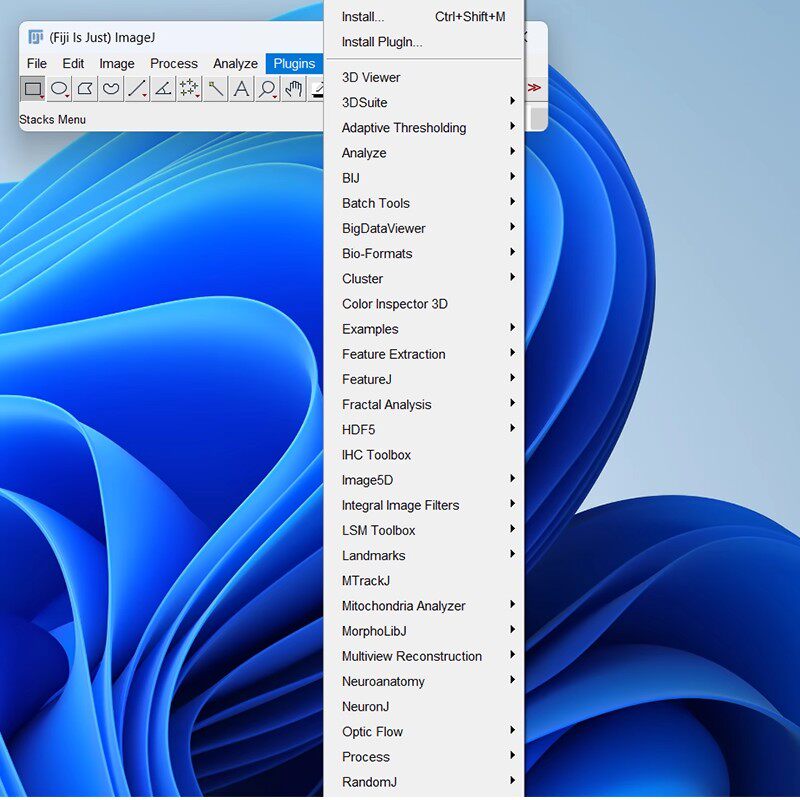Expand the 3DSuite submenu
800x800 pixels.
pyautogui.click(x=423, y=103)
